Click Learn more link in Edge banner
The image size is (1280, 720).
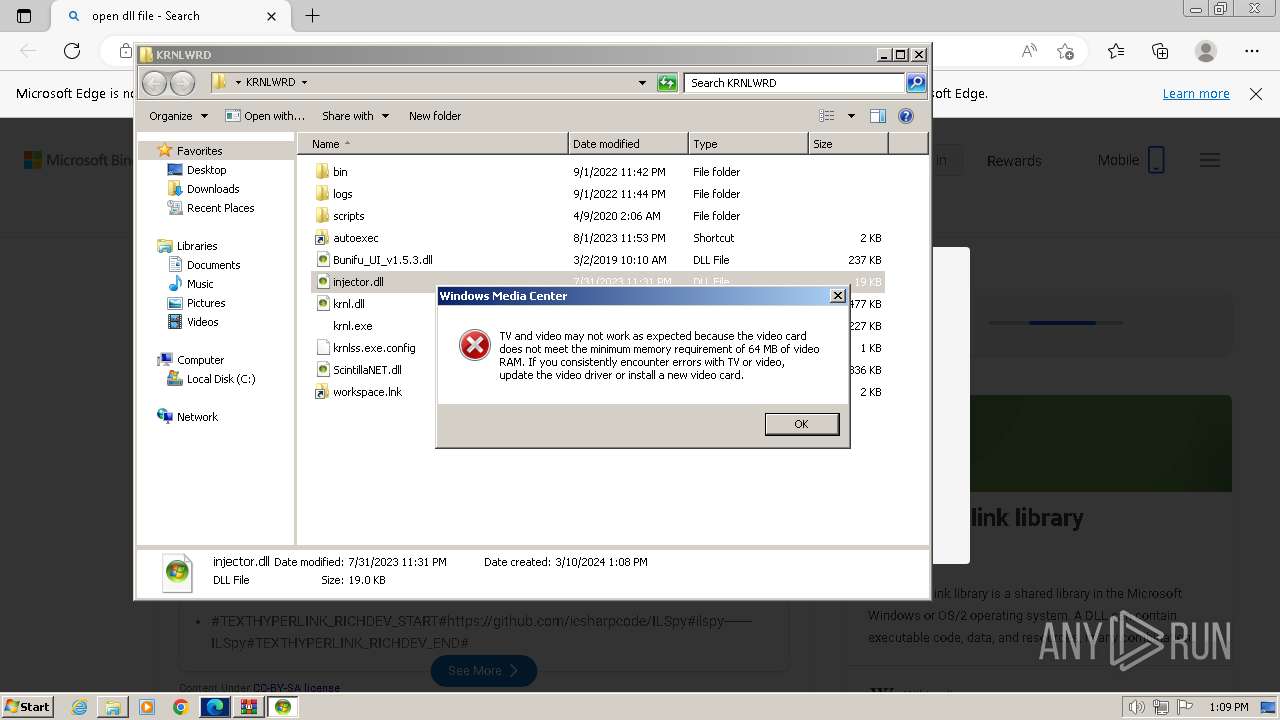click(x=1196, y=93)
